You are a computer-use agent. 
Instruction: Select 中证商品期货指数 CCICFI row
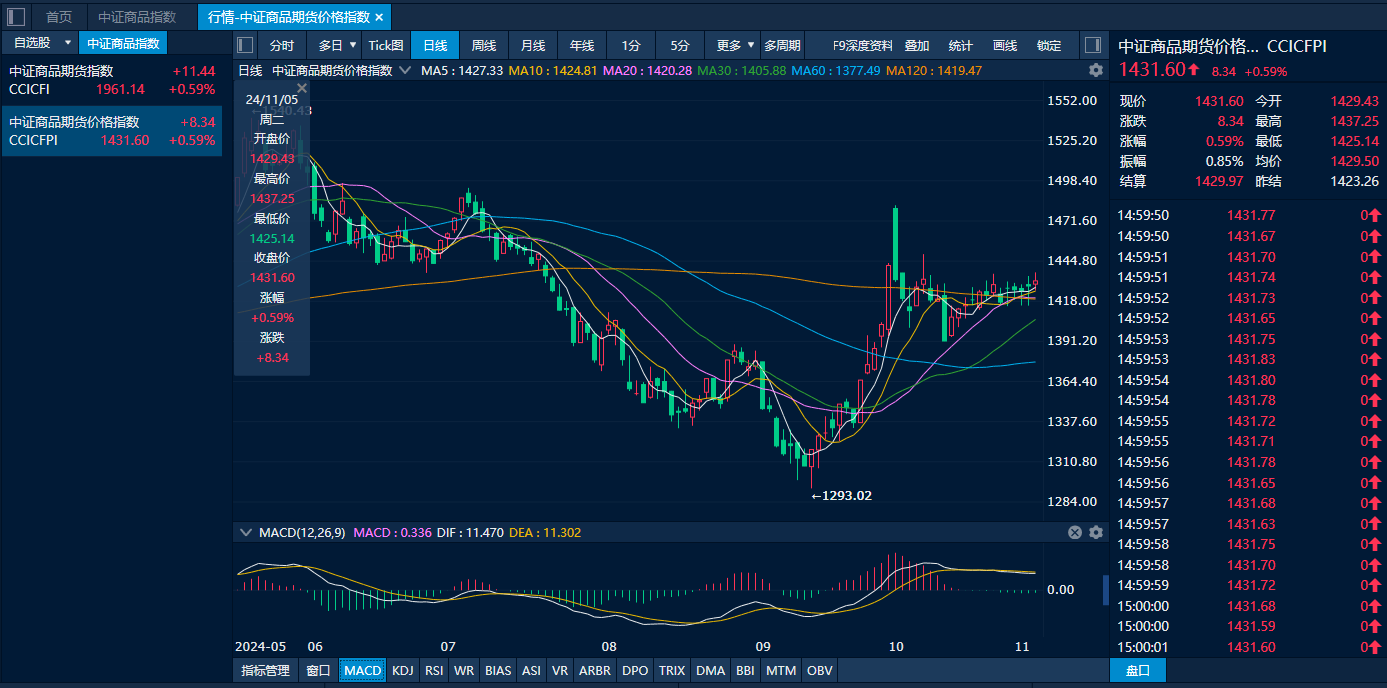tap(112, 80)
